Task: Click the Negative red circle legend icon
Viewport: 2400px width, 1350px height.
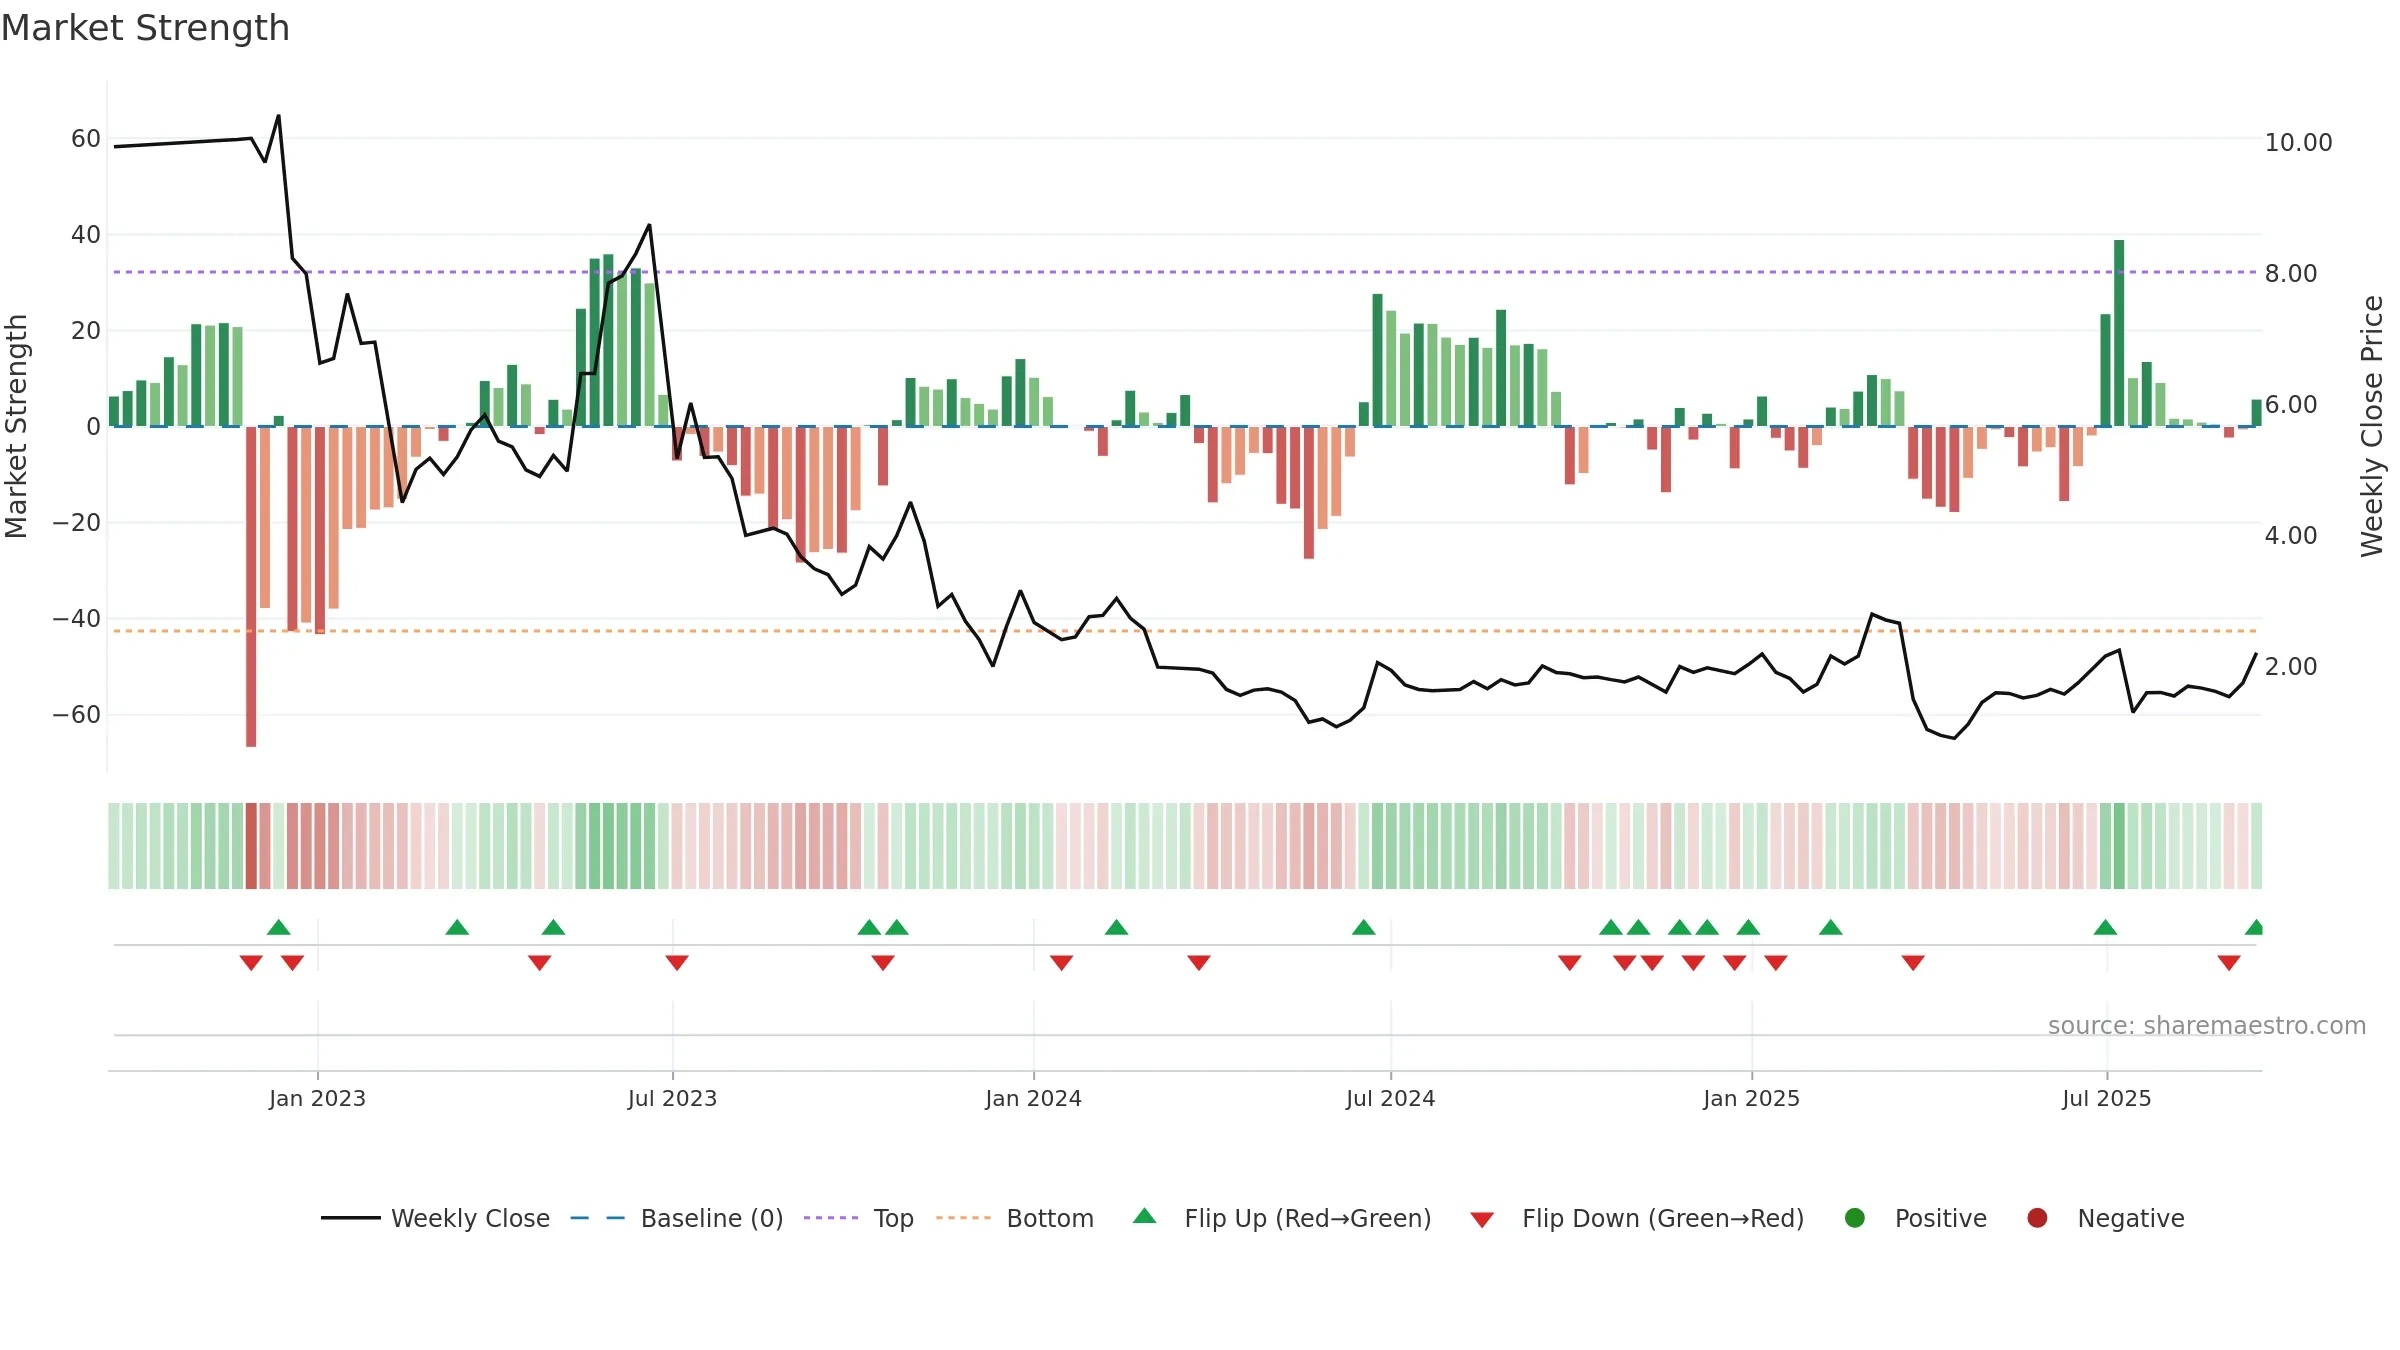Action: click(2037, 1218)
